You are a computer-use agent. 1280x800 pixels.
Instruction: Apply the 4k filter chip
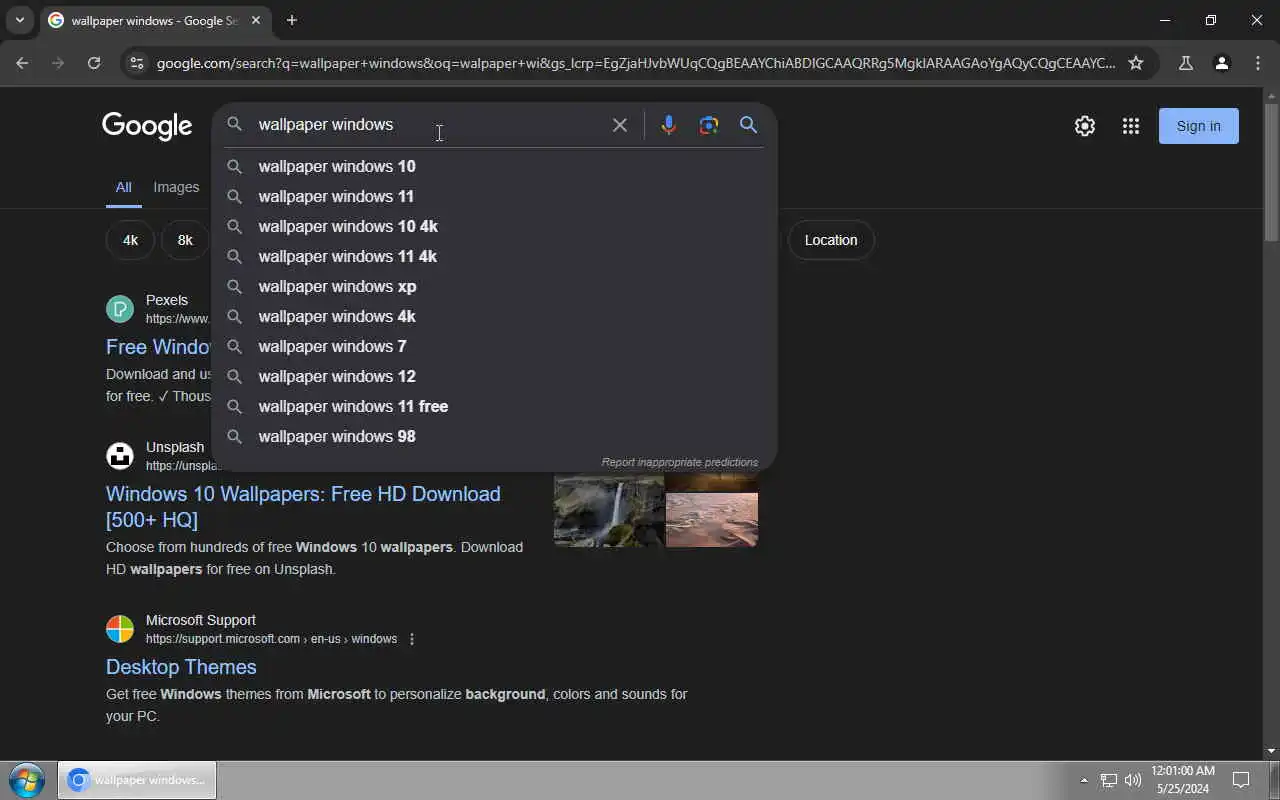click(x=130, y=240)
